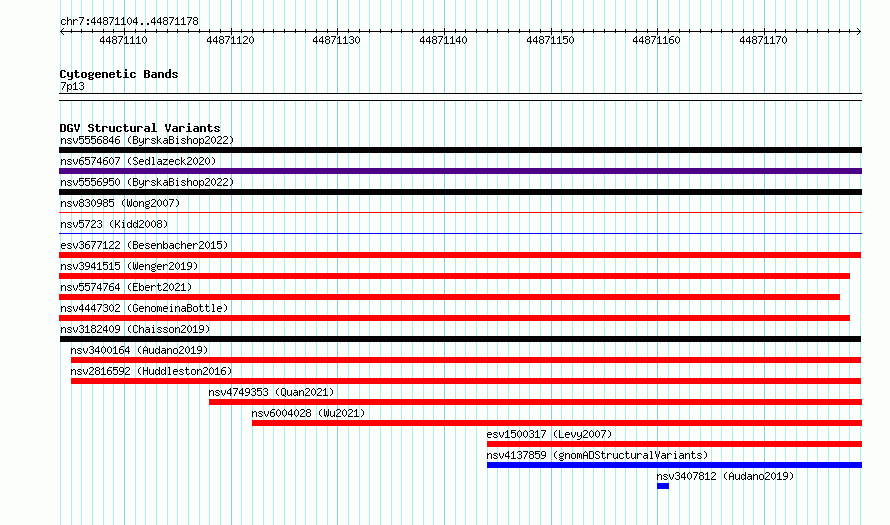This screenshot has height=525, width=890.
Task: Click the Cytogenetic Bands track title
Action: click(119, 74)
